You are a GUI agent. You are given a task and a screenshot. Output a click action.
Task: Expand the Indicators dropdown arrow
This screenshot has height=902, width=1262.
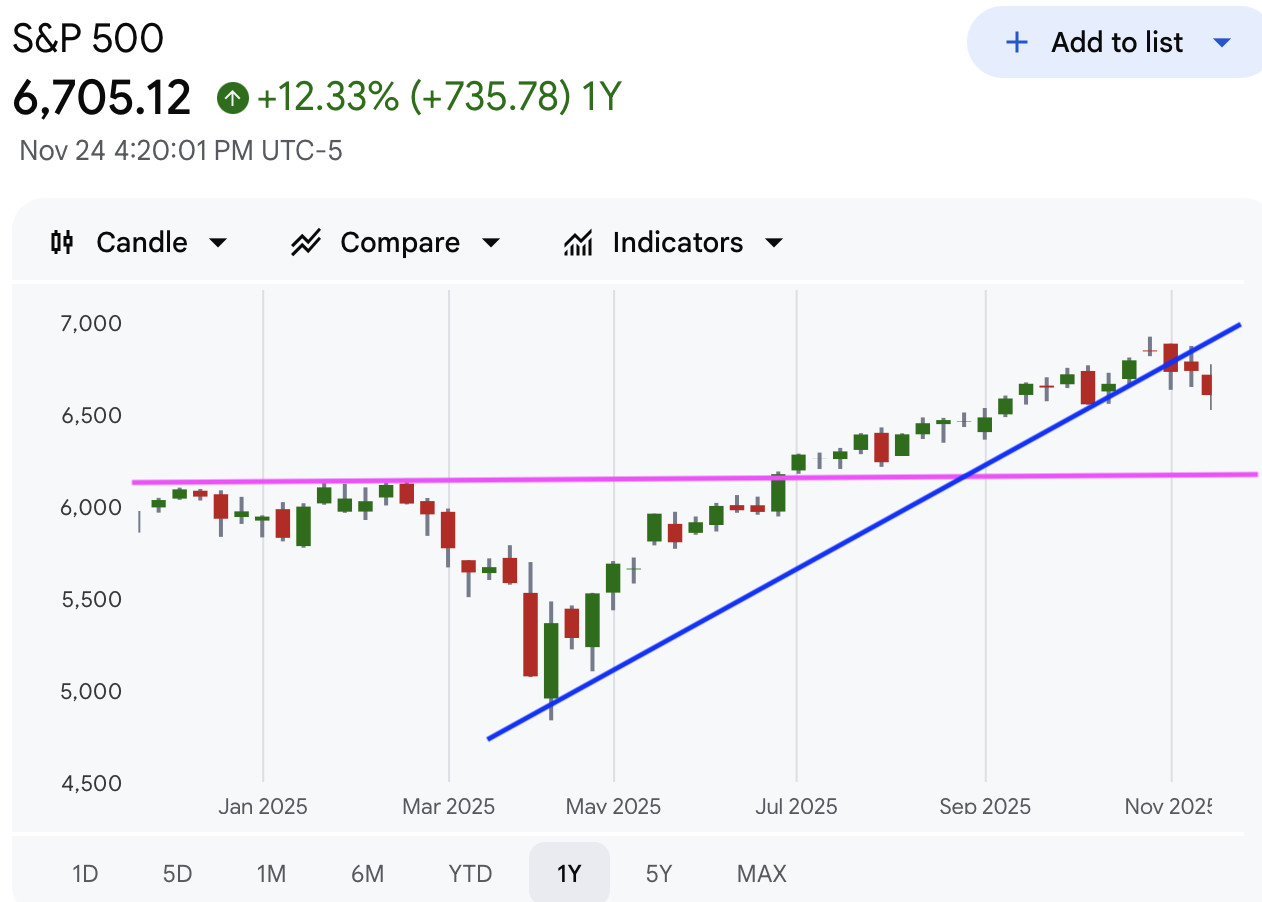[x=773, y=243]
